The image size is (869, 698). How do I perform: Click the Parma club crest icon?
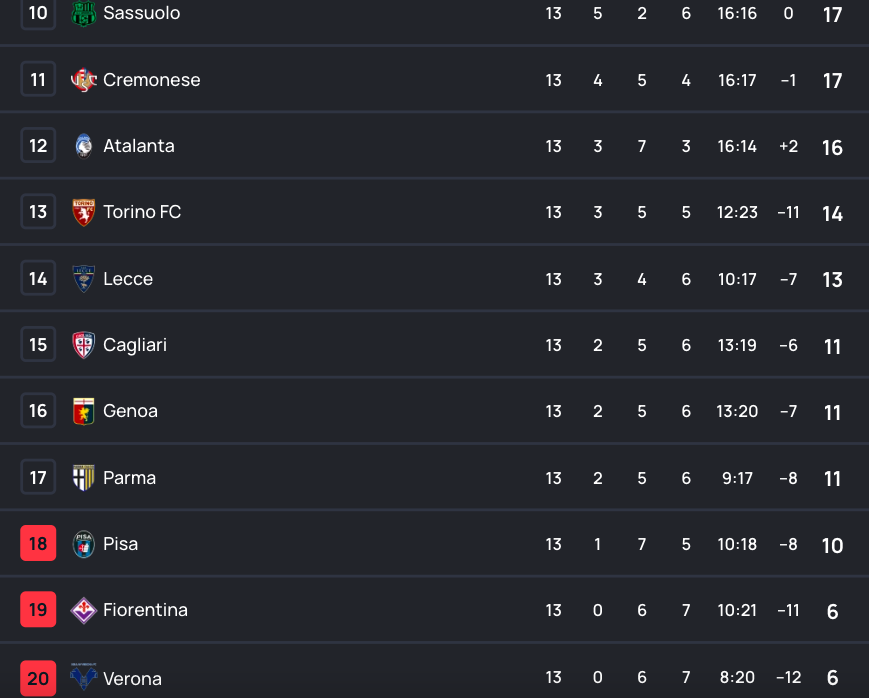[x=84, y=478]
